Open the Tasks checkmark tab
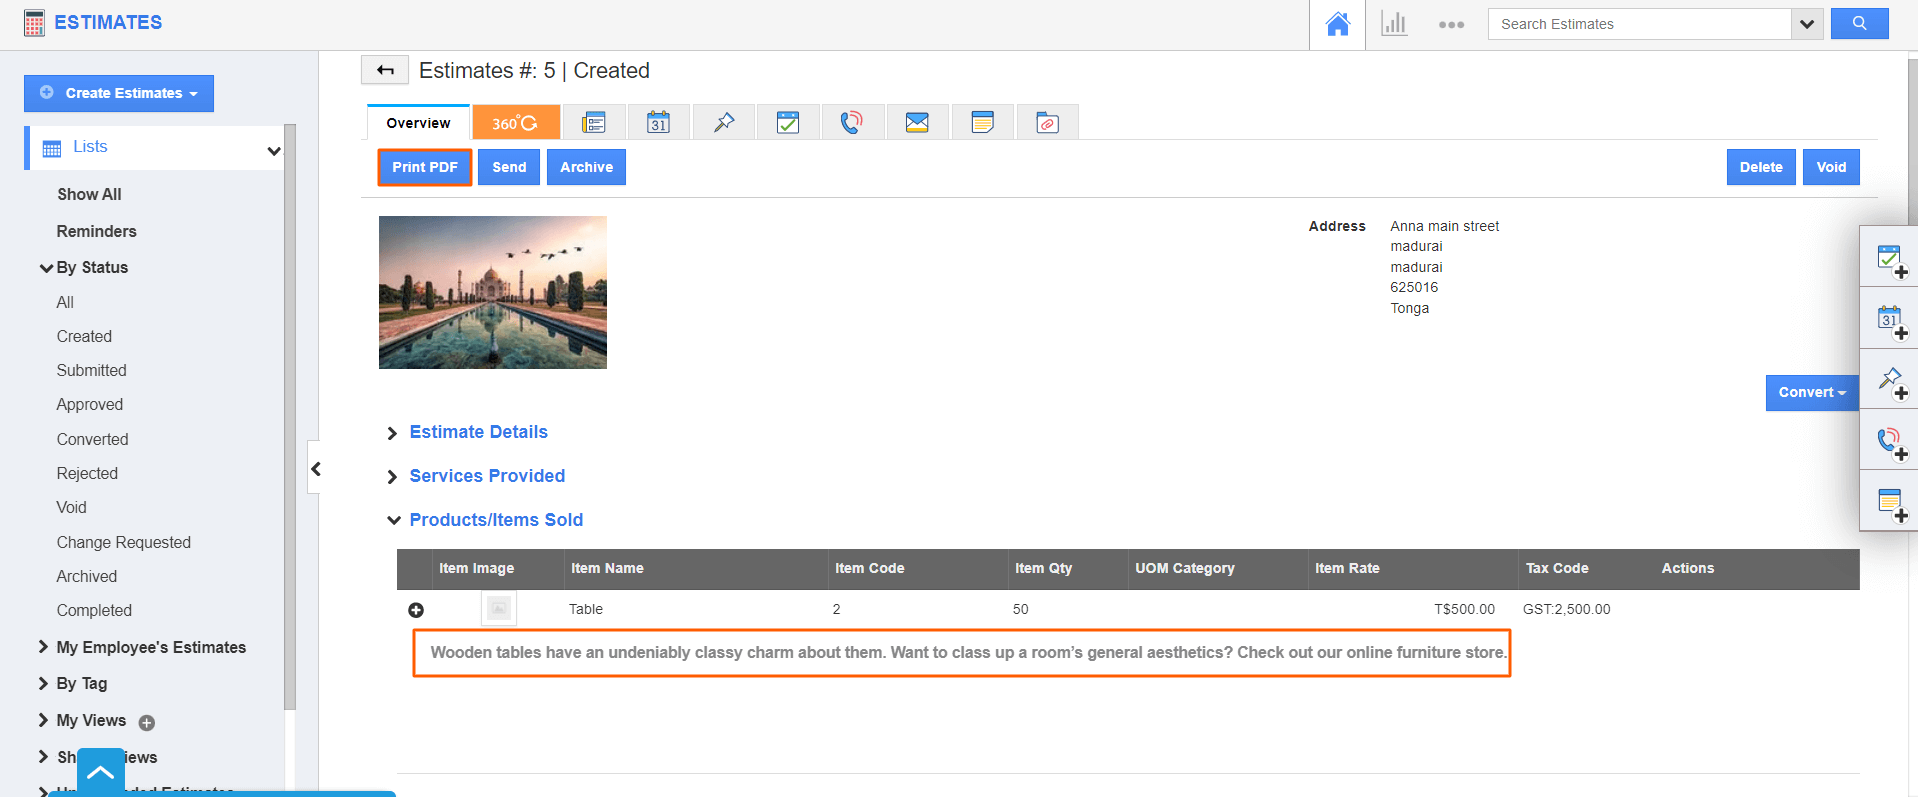 [x=788, y=122]
